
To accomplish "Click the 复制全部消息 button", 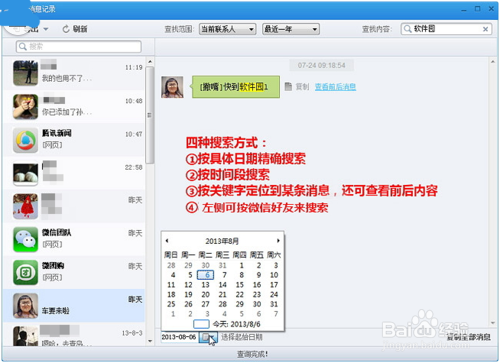I will pos(469,337).
